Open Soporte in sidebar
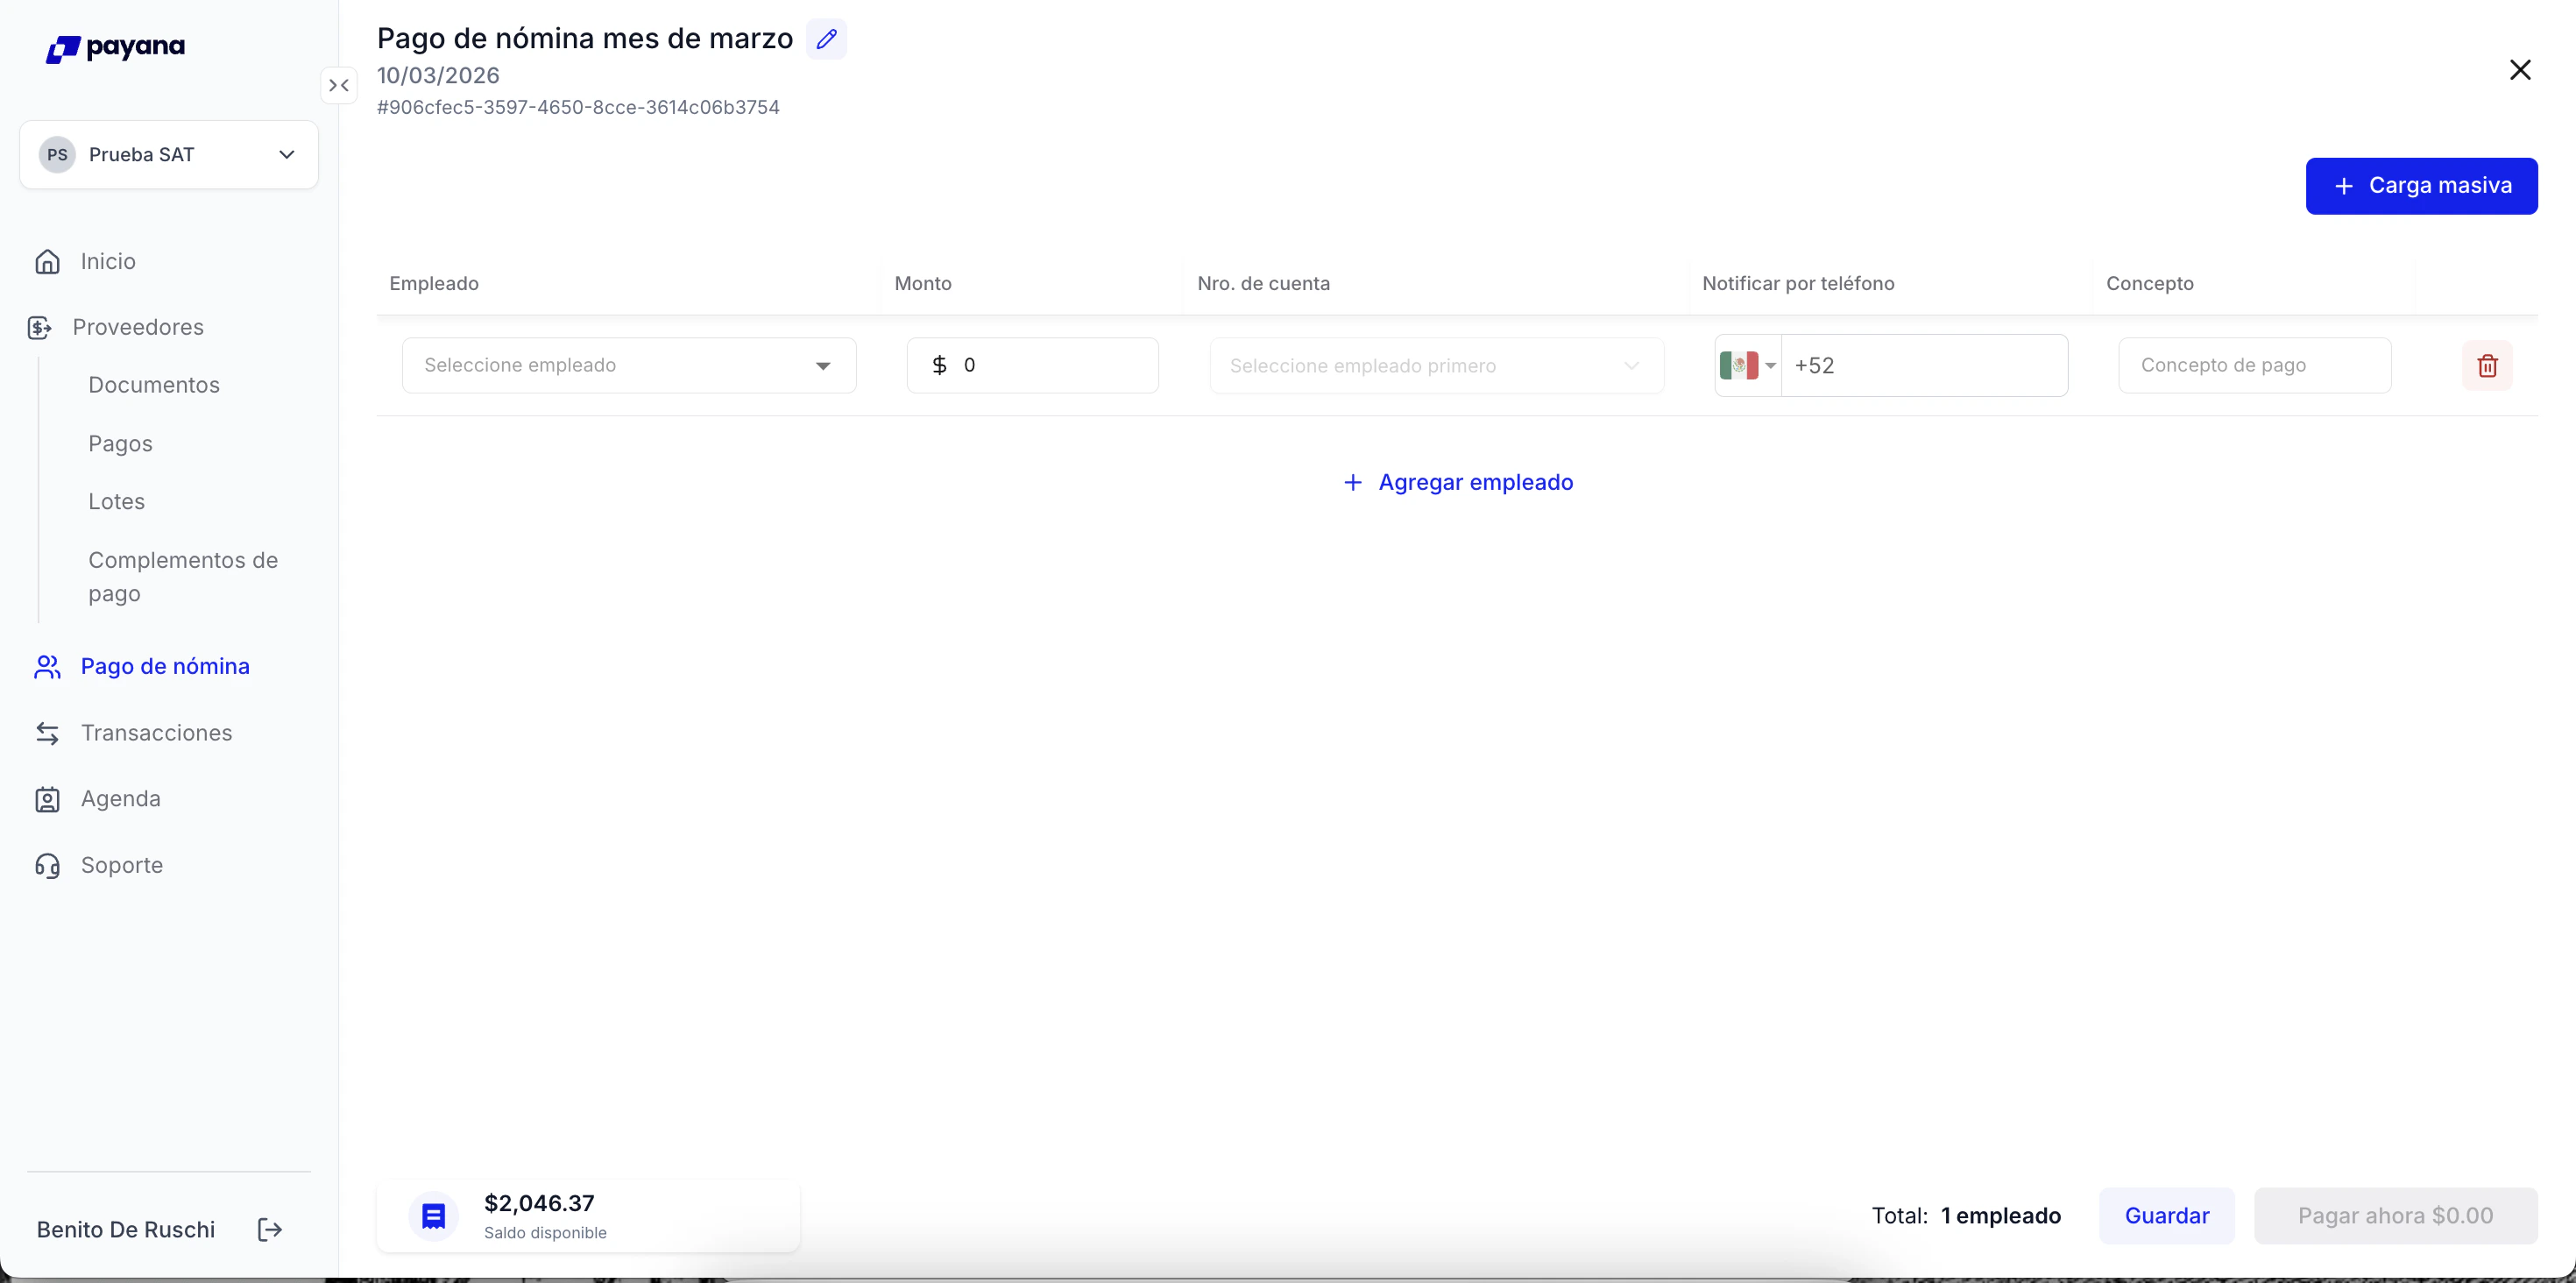The image size is (2576, 1283). 122,866
